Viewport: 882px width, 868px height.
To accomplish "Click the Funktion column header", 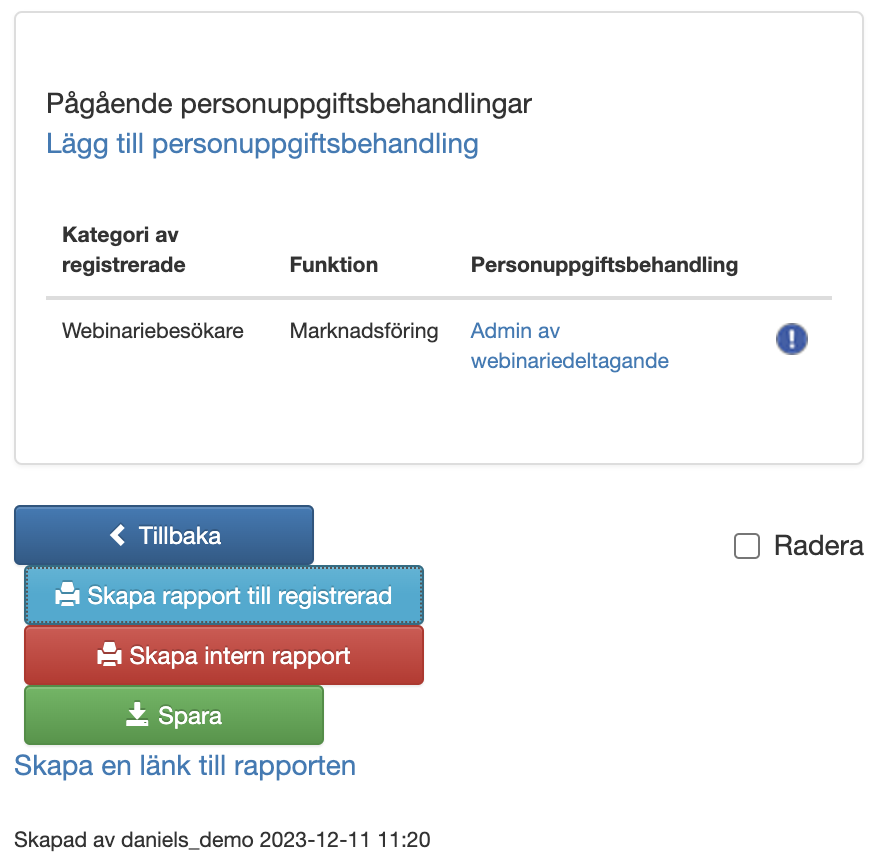I will [334, 265].
